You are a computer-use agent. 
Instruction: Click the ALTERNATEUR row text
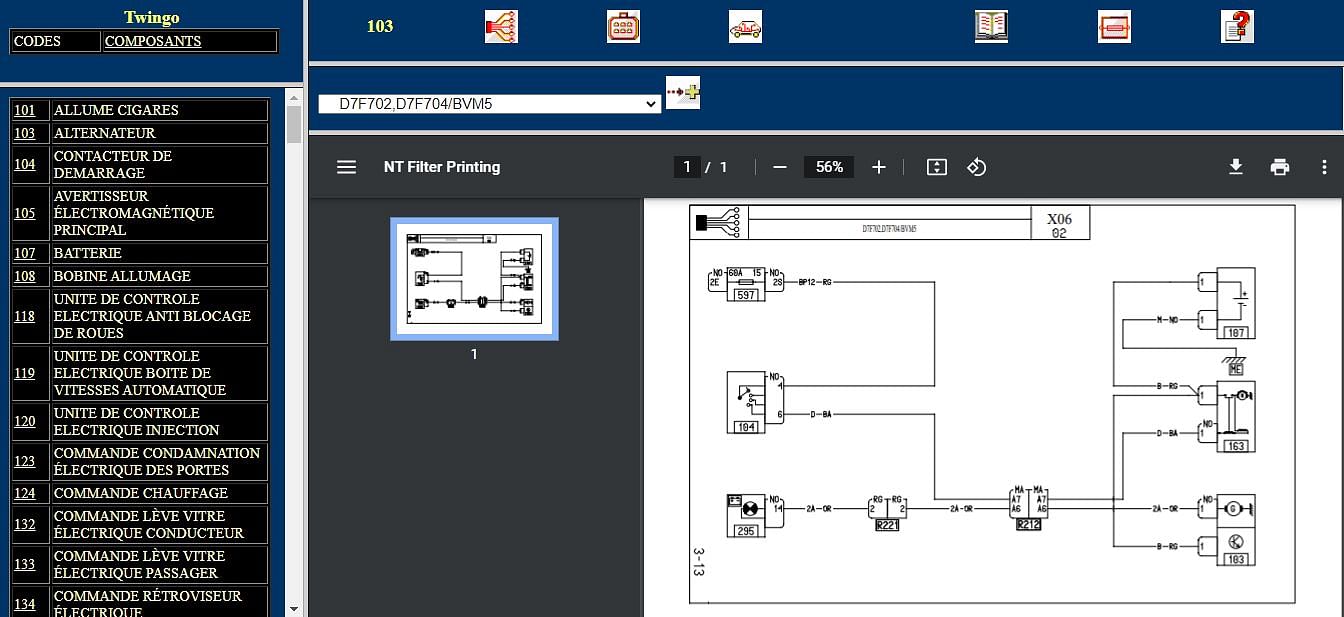coord(105,133)
